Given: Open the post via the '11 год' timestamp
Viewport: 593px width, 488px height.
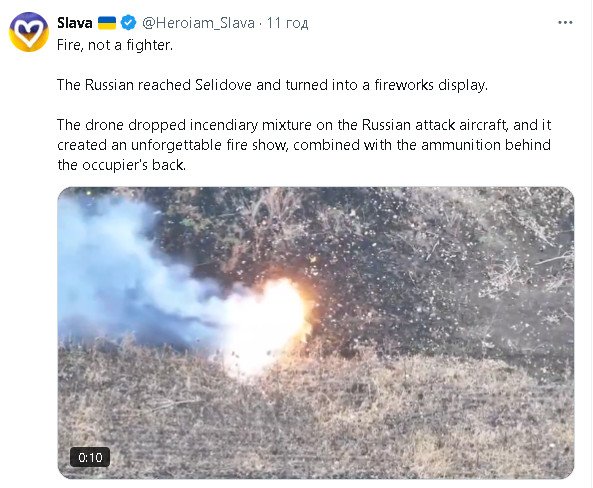Looking at the screenshot, I should point(287,23).
